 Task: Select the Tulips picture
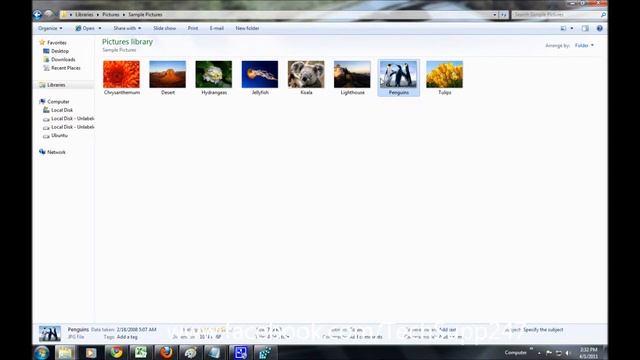click(x=444, y=78)
